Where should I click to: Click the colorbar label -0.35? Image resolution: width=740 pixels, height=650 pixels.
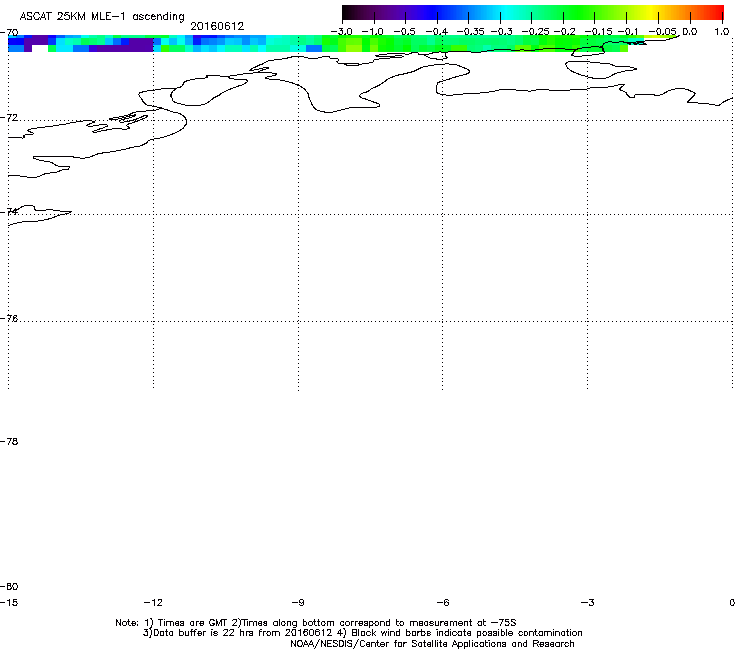click(x=471, y=32)
